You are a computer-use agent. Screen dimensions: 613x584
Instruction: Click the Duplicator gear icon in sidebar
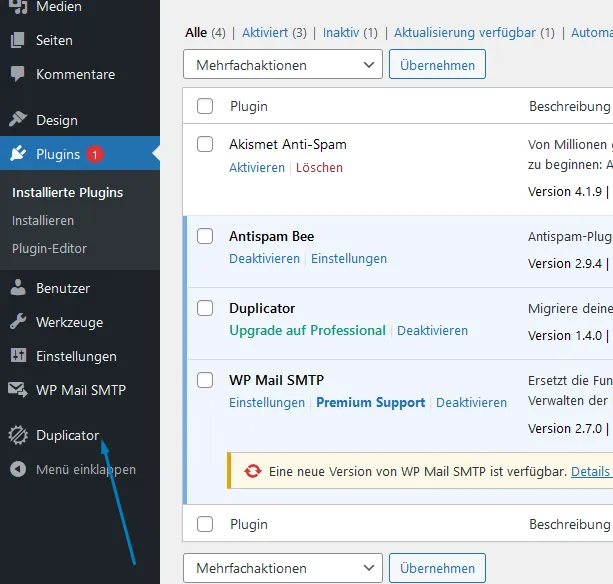[x=18, y=435]
